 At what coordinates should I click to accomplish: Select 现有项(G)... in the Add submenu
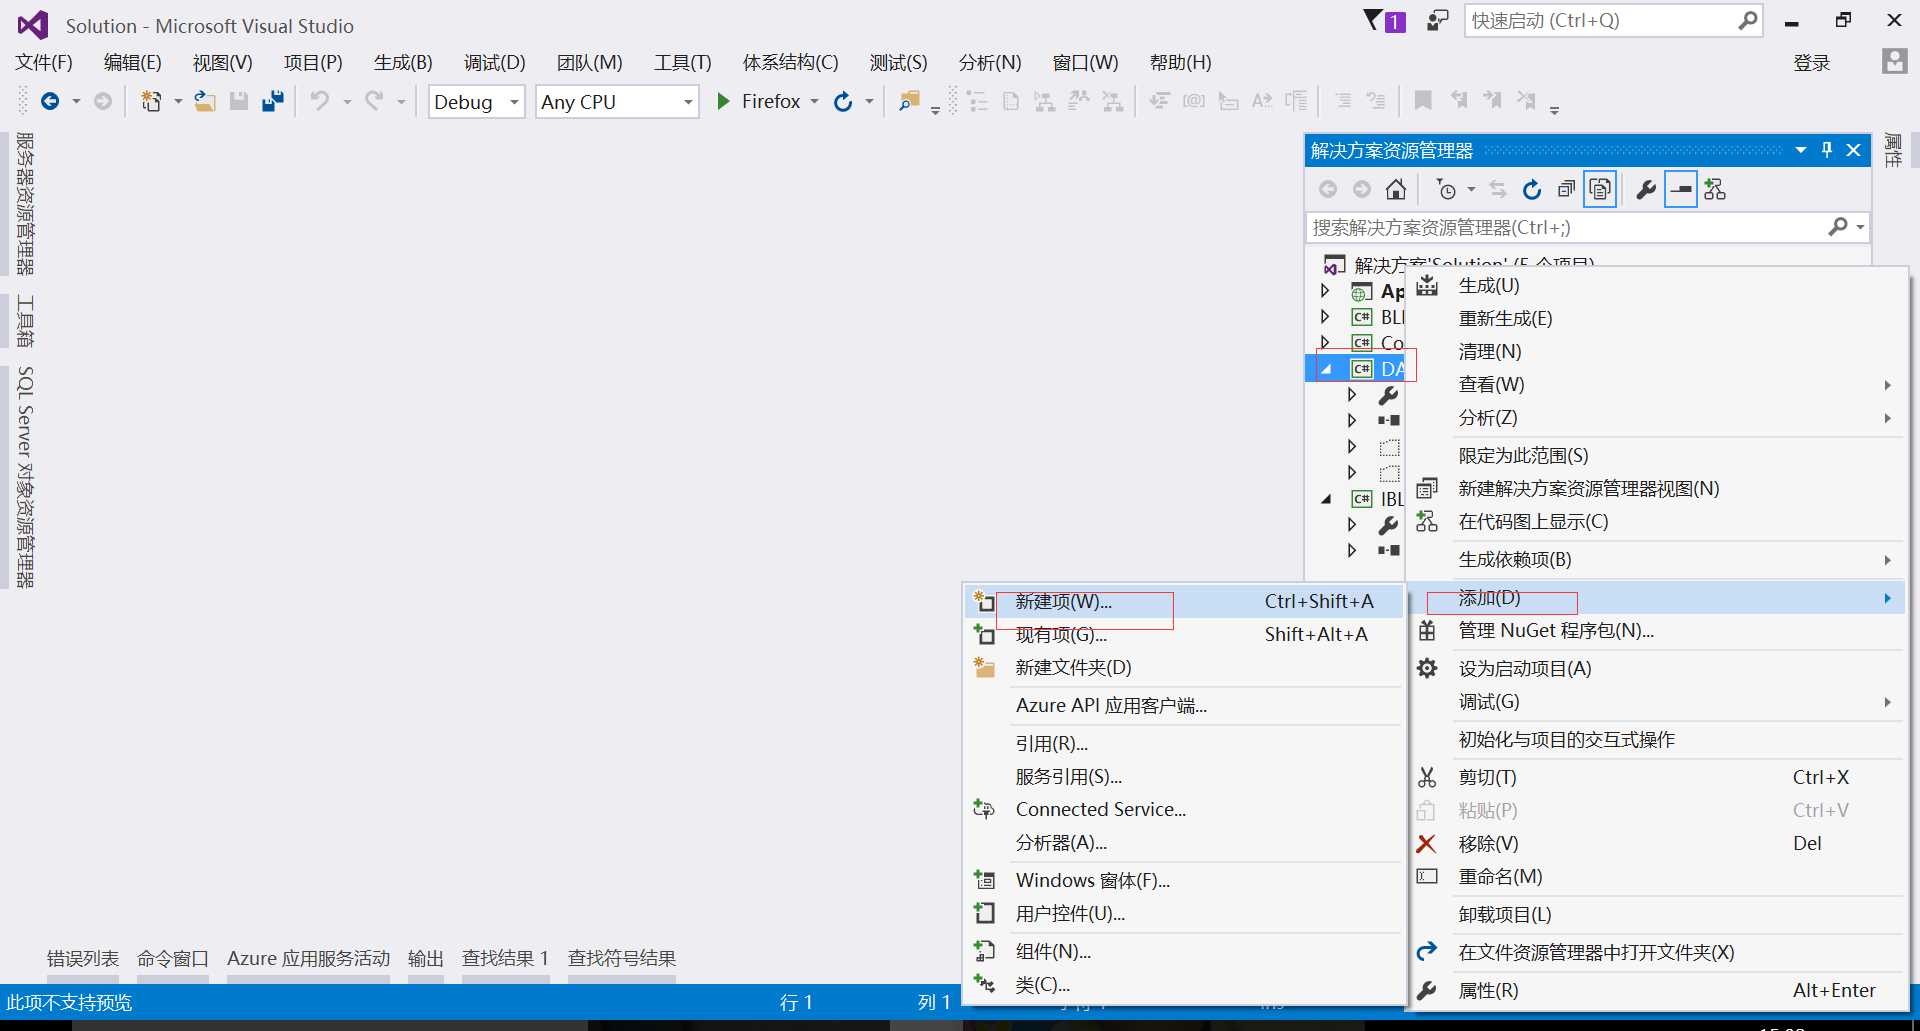pyautogui.click(x=1185, y=634)
